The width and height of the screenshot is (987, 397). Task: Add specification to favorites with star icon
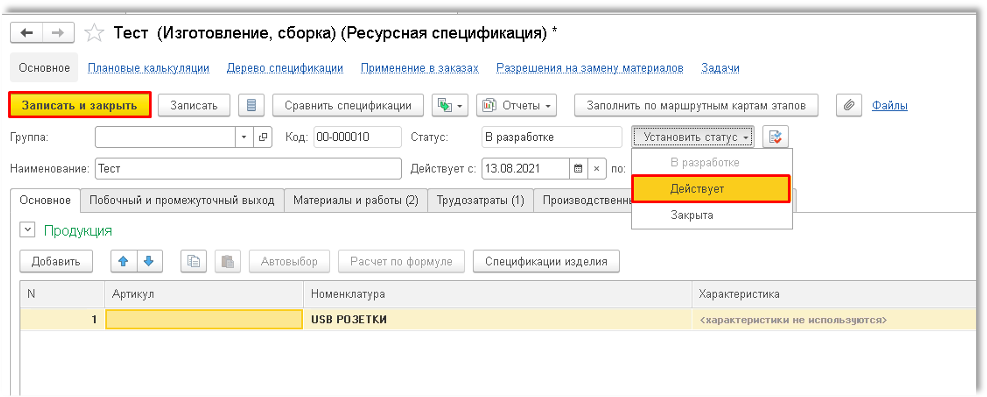(x=94, y=33)
